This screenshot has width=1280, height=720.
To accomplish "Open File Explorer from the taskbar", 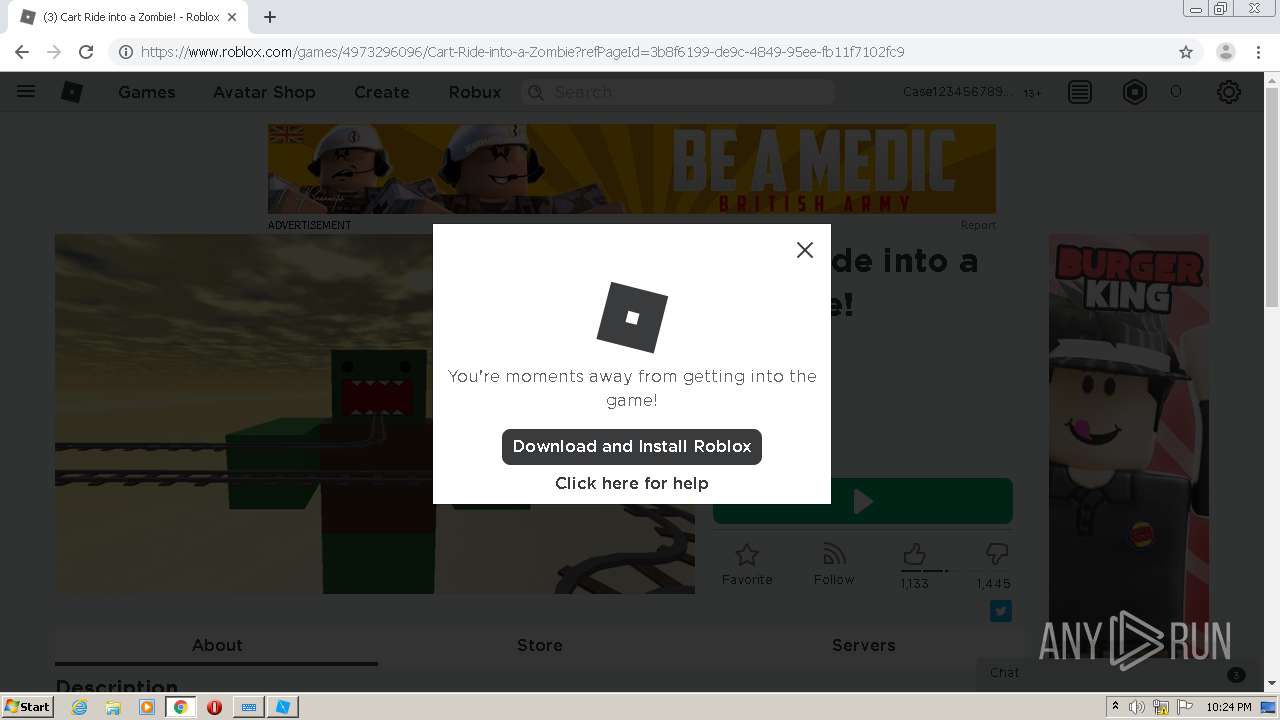I will pos(113,707).
